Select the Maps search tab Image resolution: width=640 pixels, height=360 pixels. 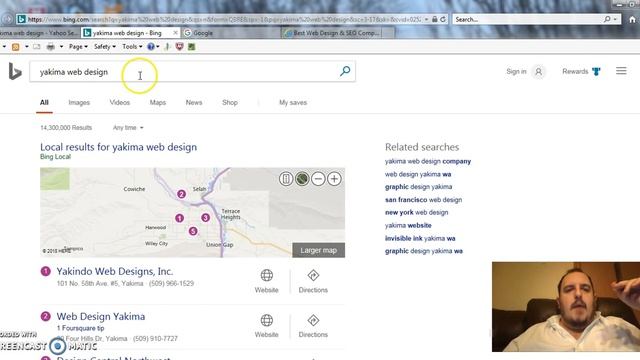pyautogui.click(x=158, y=102)
